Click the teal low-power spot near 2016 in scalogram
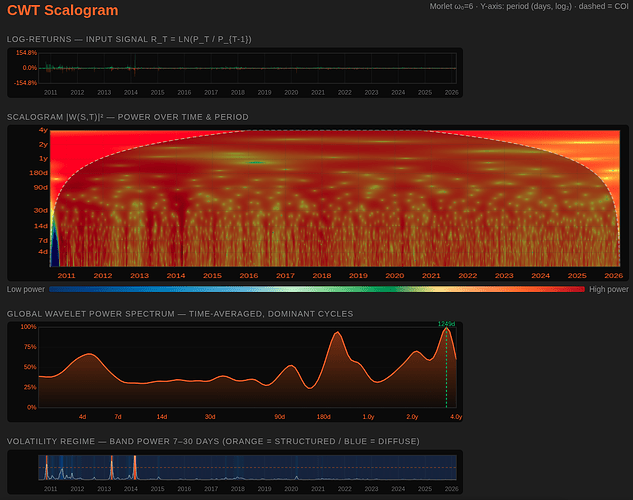This screenshot has height=500, width=633. 256,163
